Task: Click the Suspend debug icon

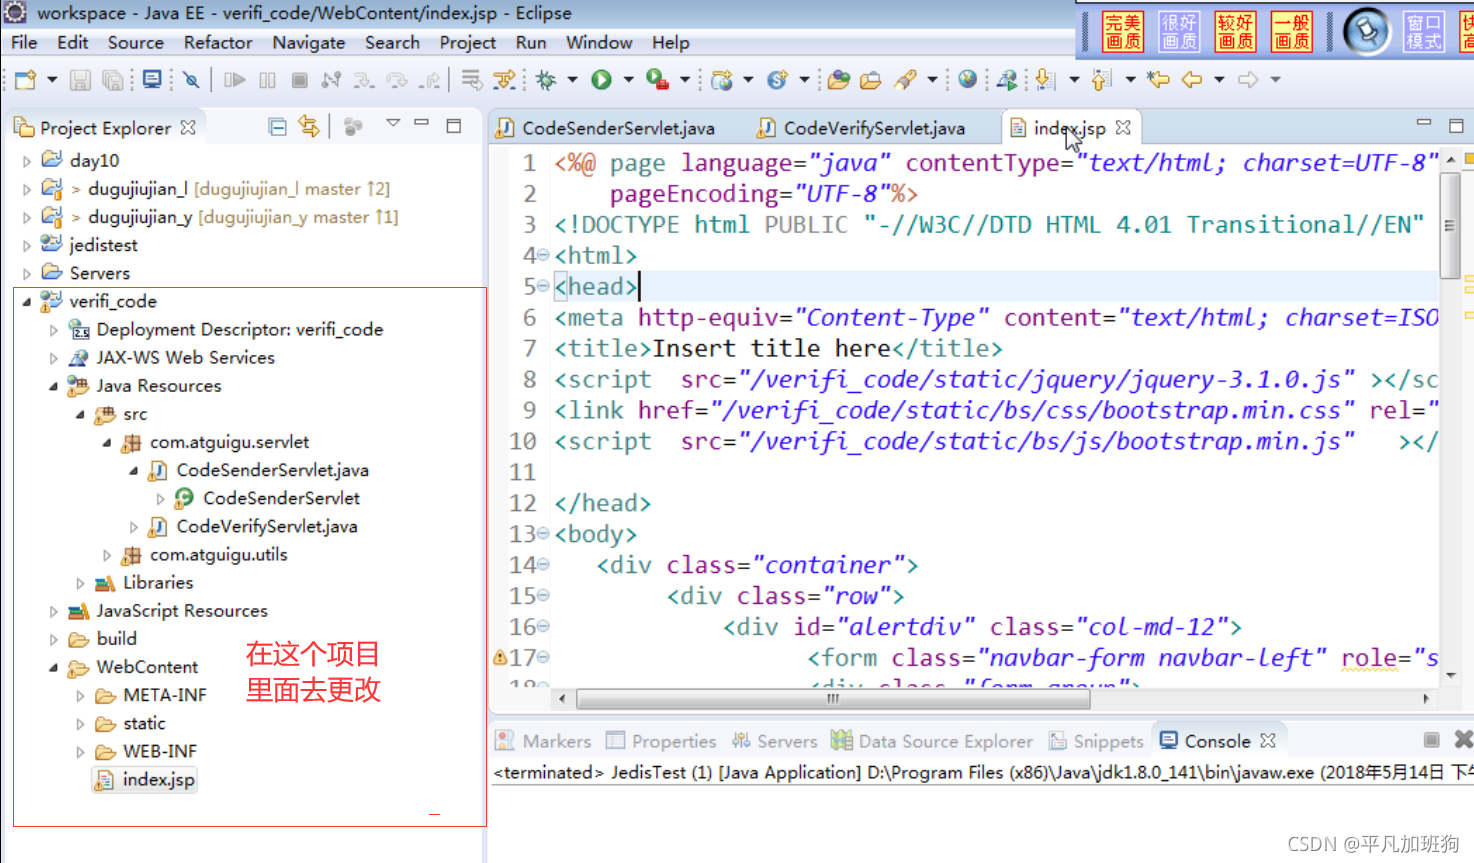Action: click(x=267, y=80)
